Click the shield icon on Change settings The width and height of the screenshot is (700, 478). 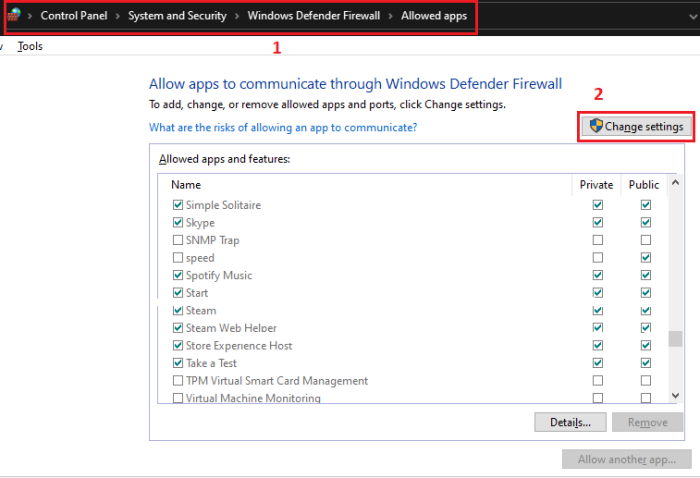point(596,126)
